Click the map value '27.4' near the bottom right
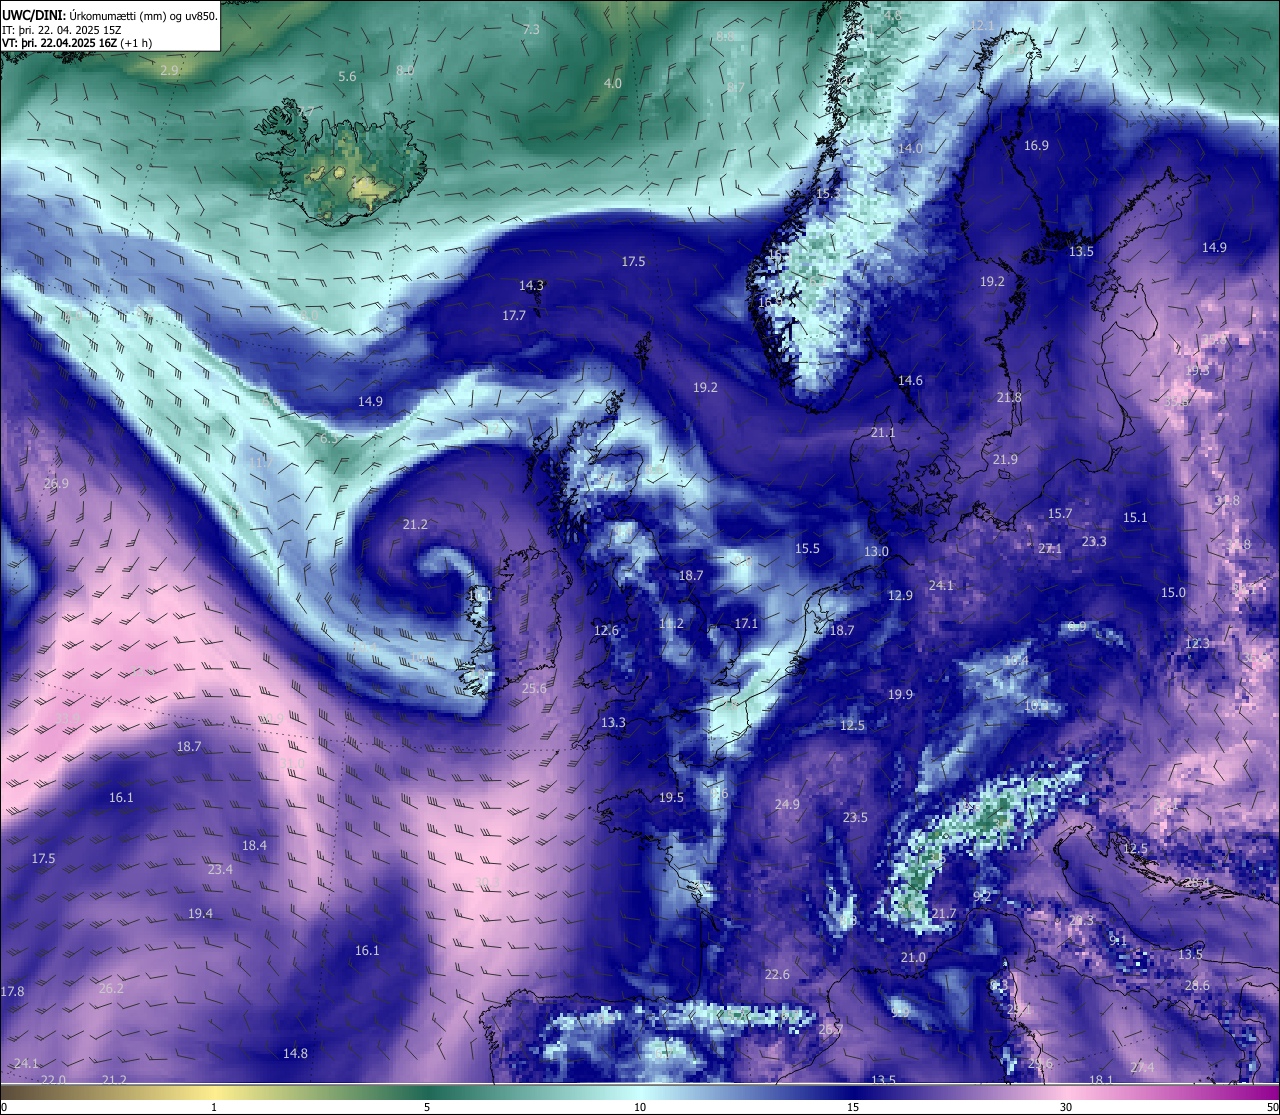This screenshot has height=1115, width=1280. point(1142,1067)
